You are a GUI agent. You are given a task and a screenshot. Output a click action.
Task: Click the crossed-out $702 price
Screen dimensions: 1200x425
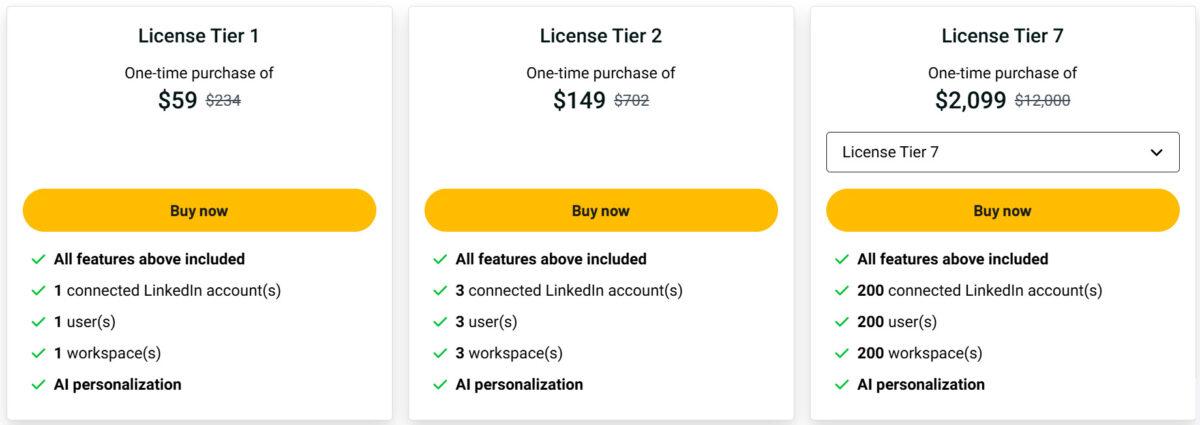[631, 101]
